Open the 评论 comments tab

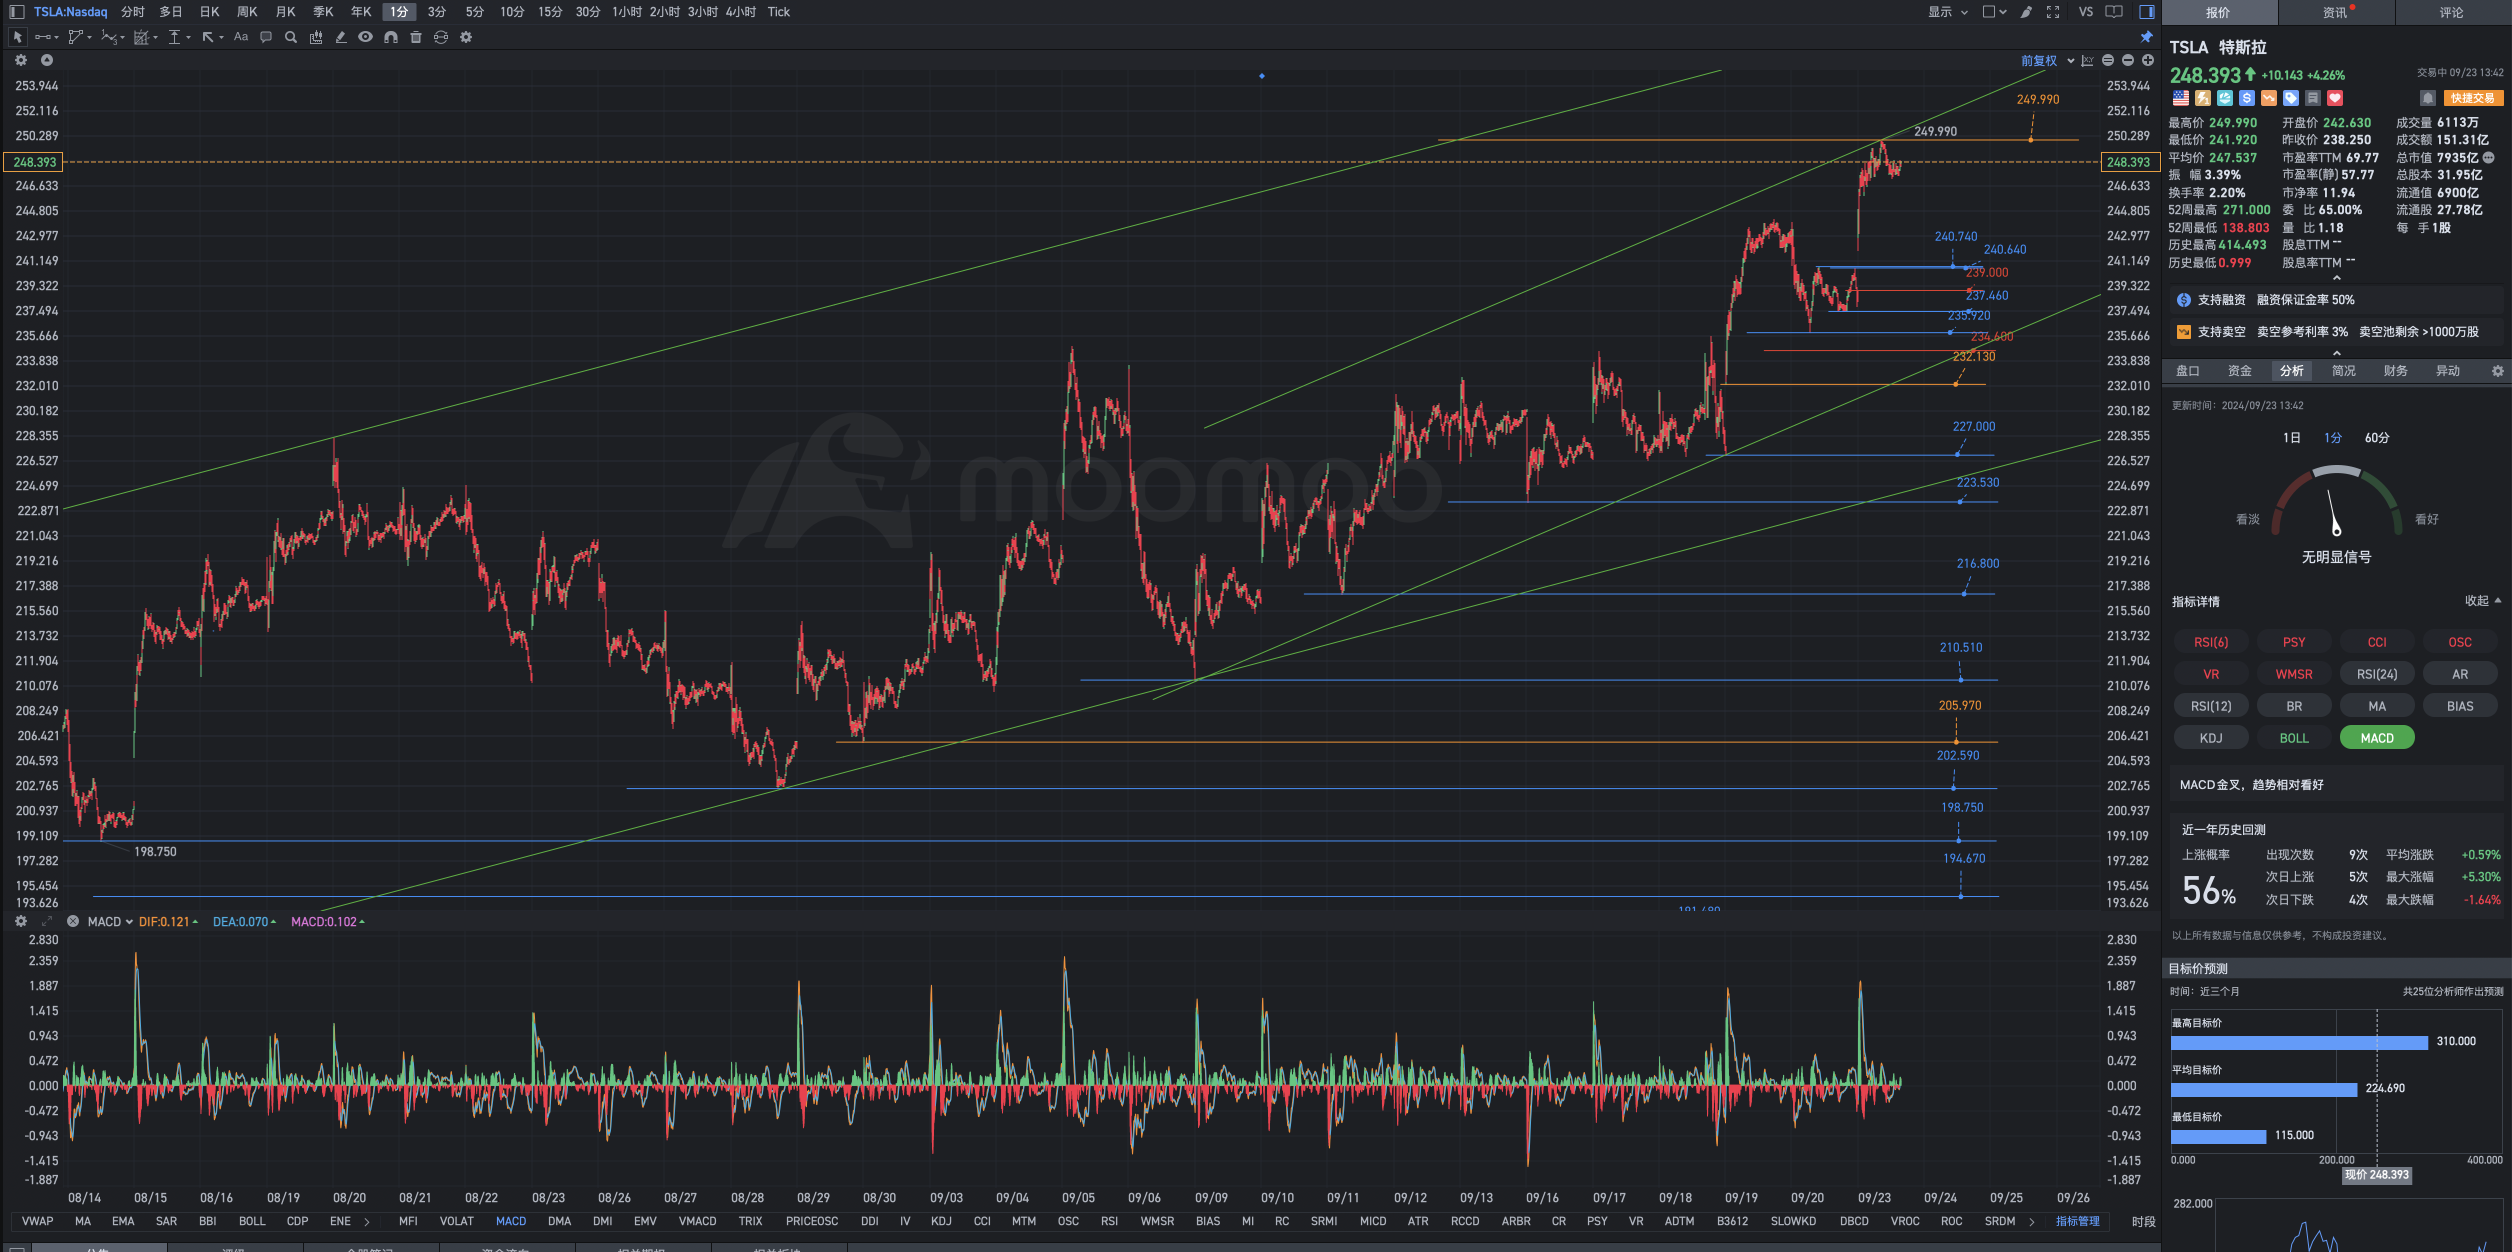(2452, 13)
